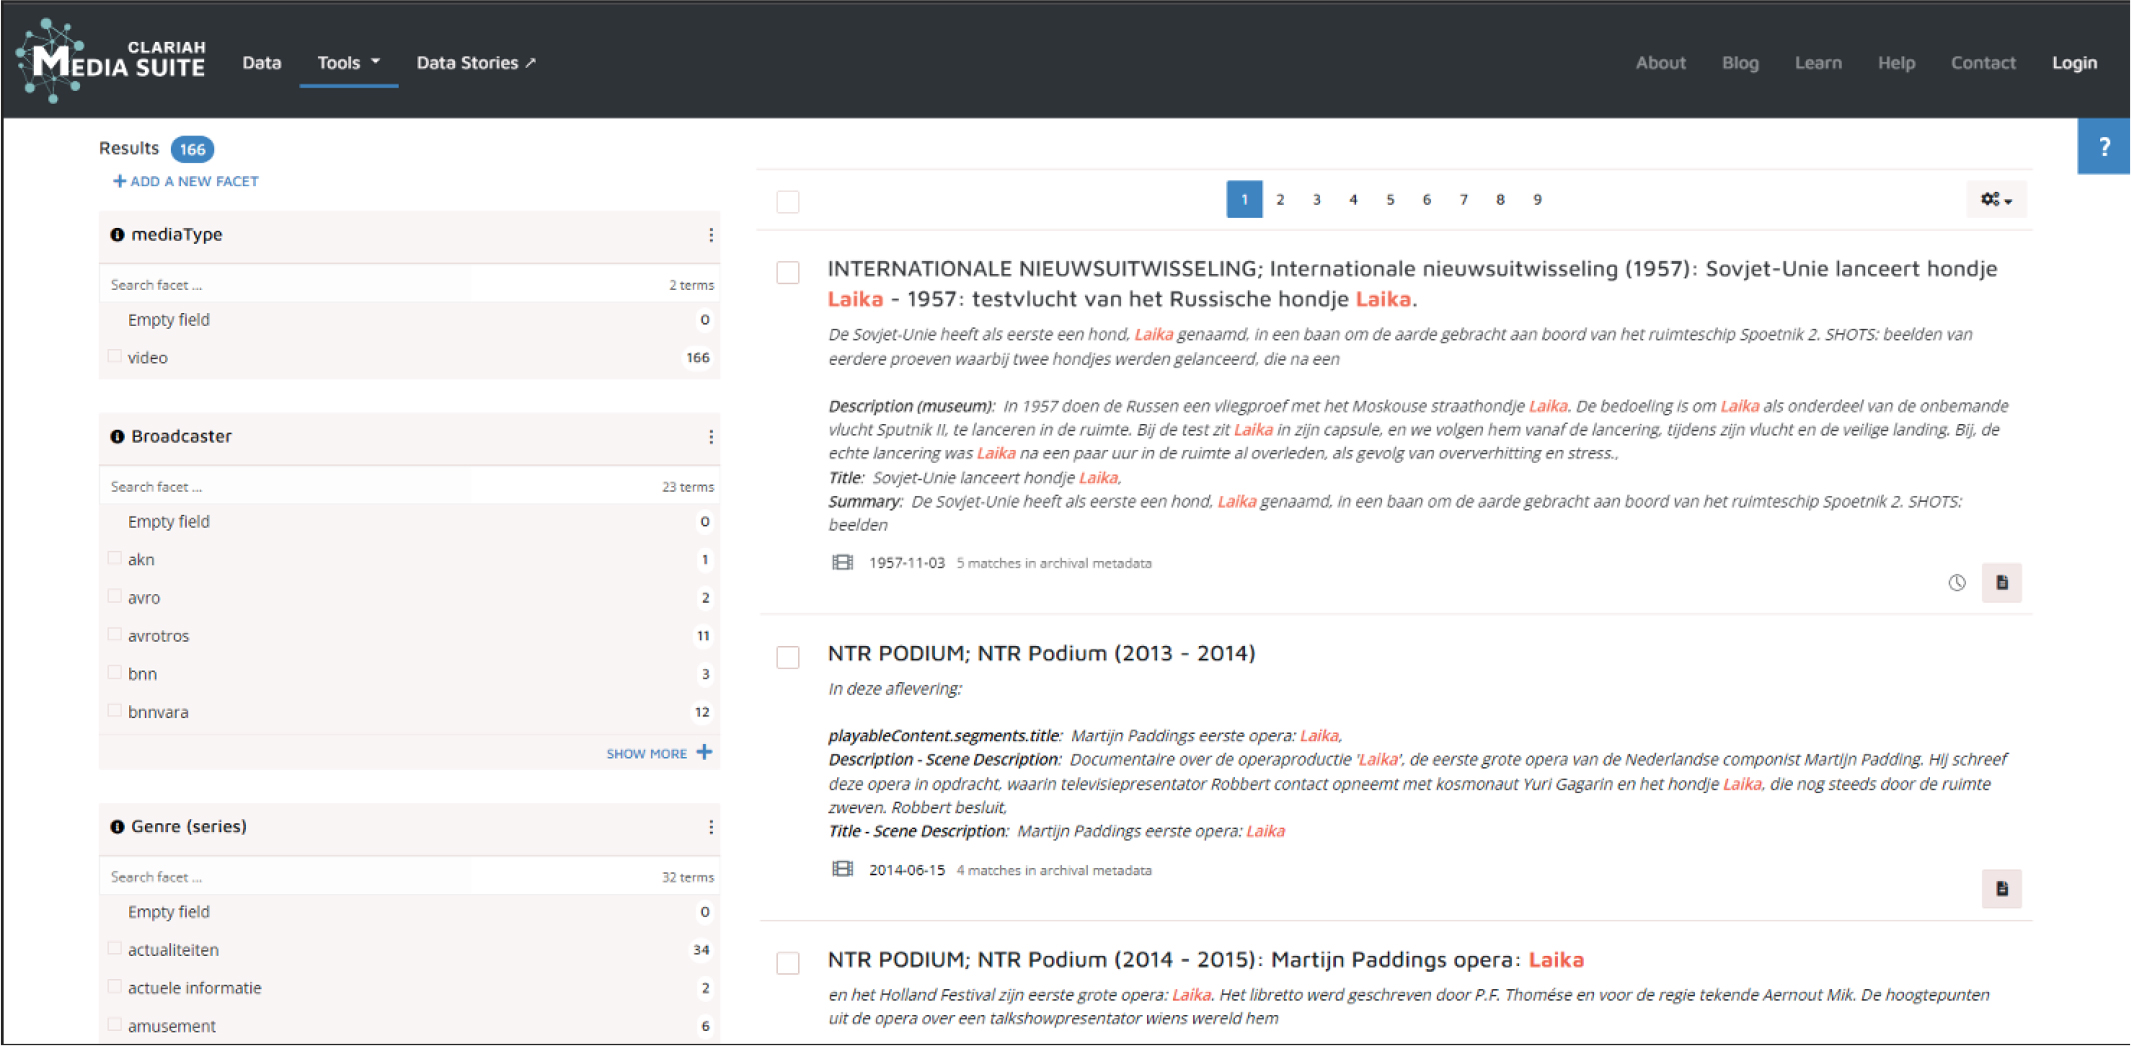Click the Genre (series) info icon
Screen dimensions: 2131x1046
(x=117, y=827)
